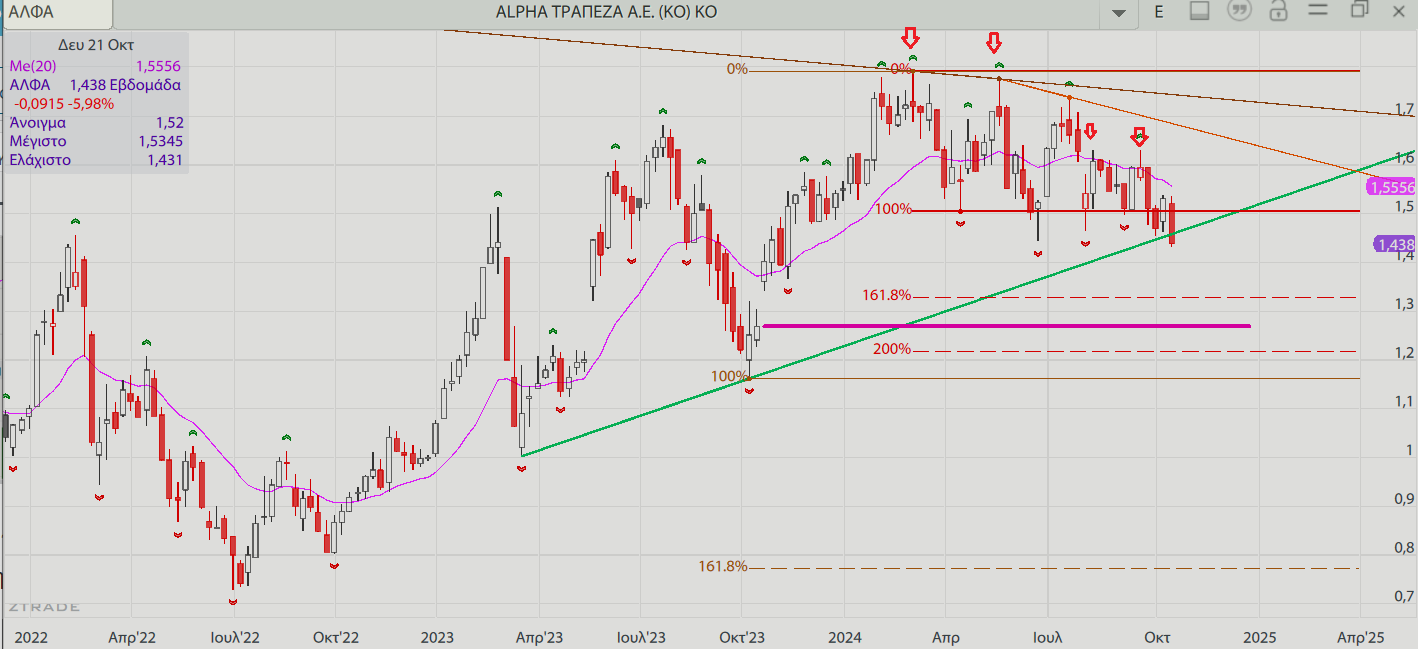Viewport: 1418px width, 649px height.
Task: Open the quotation marks comment icon
Action: (x=1240, y=11)
